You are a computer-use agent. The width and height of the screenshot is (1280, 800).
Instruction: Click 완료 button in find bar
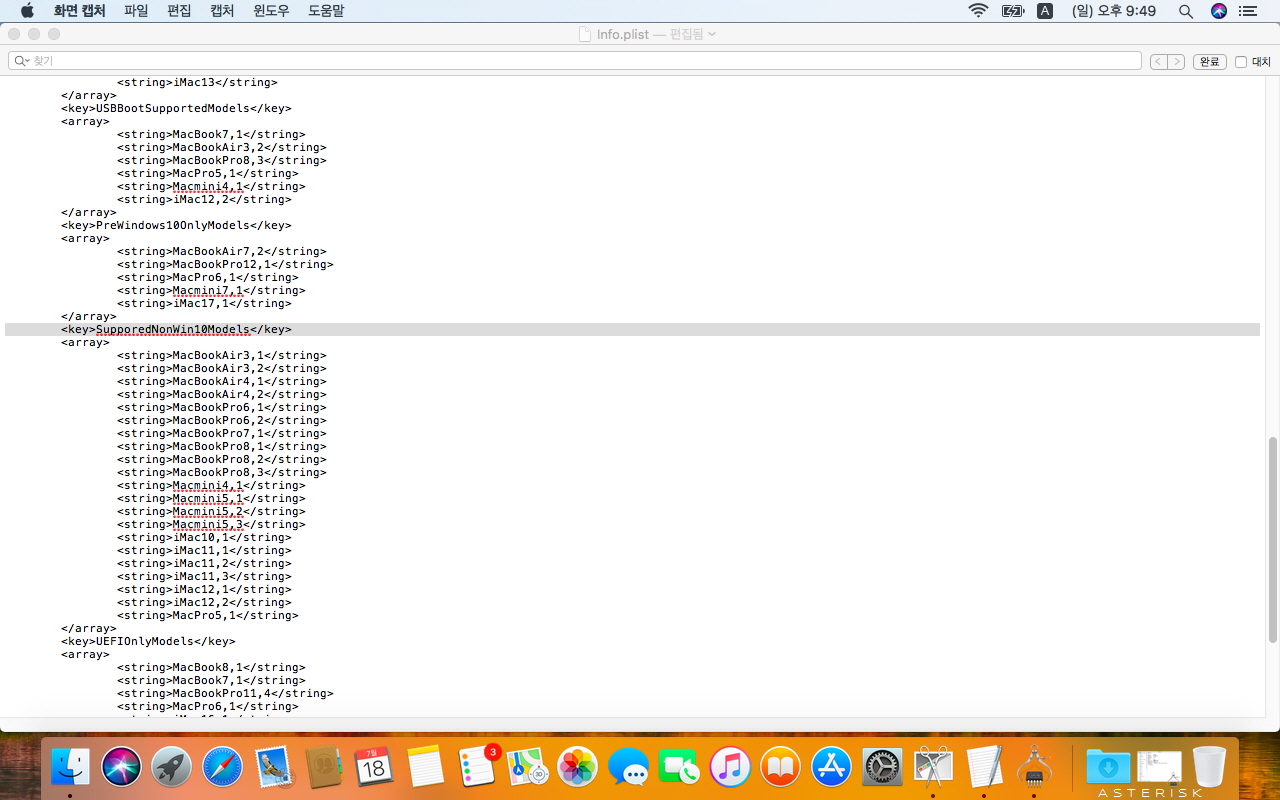(x=1210, y=61)
